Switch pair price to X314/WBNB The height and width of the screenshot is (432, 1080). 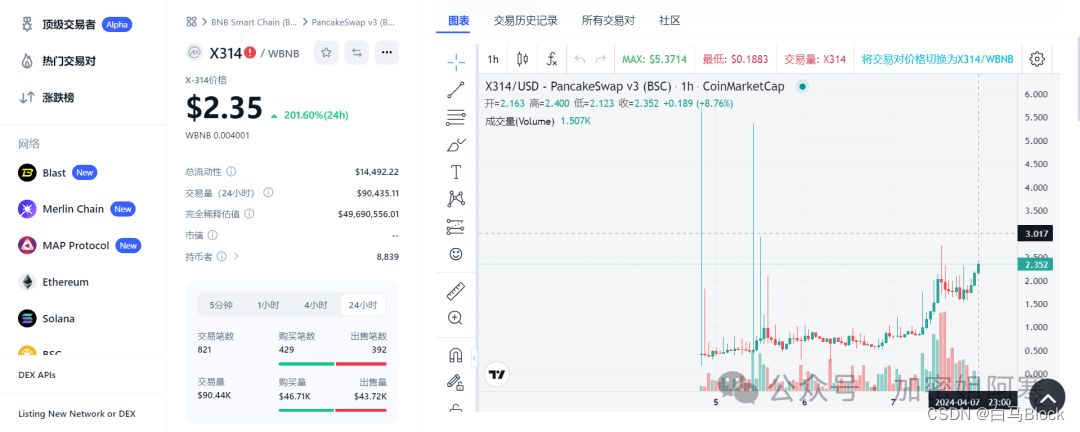(937, 59)
